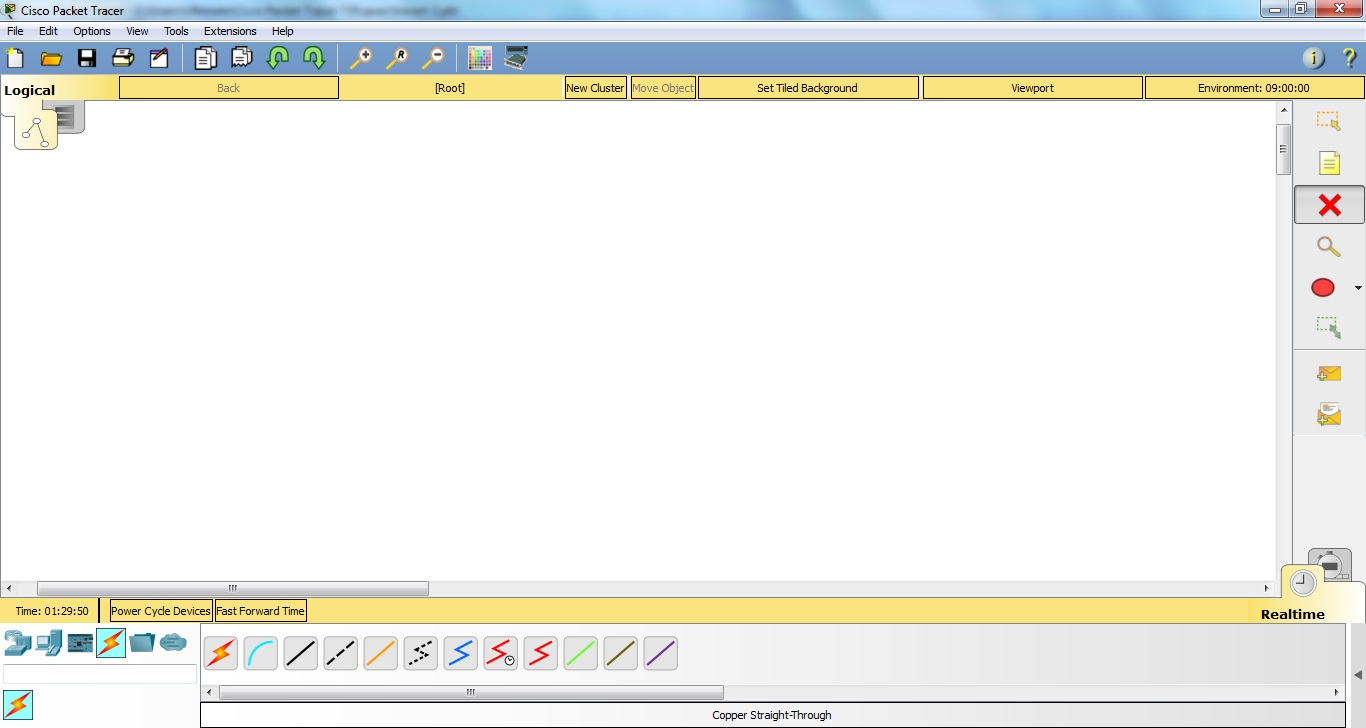
Task: Open the Help menu
Action: (x=283, y=31)
